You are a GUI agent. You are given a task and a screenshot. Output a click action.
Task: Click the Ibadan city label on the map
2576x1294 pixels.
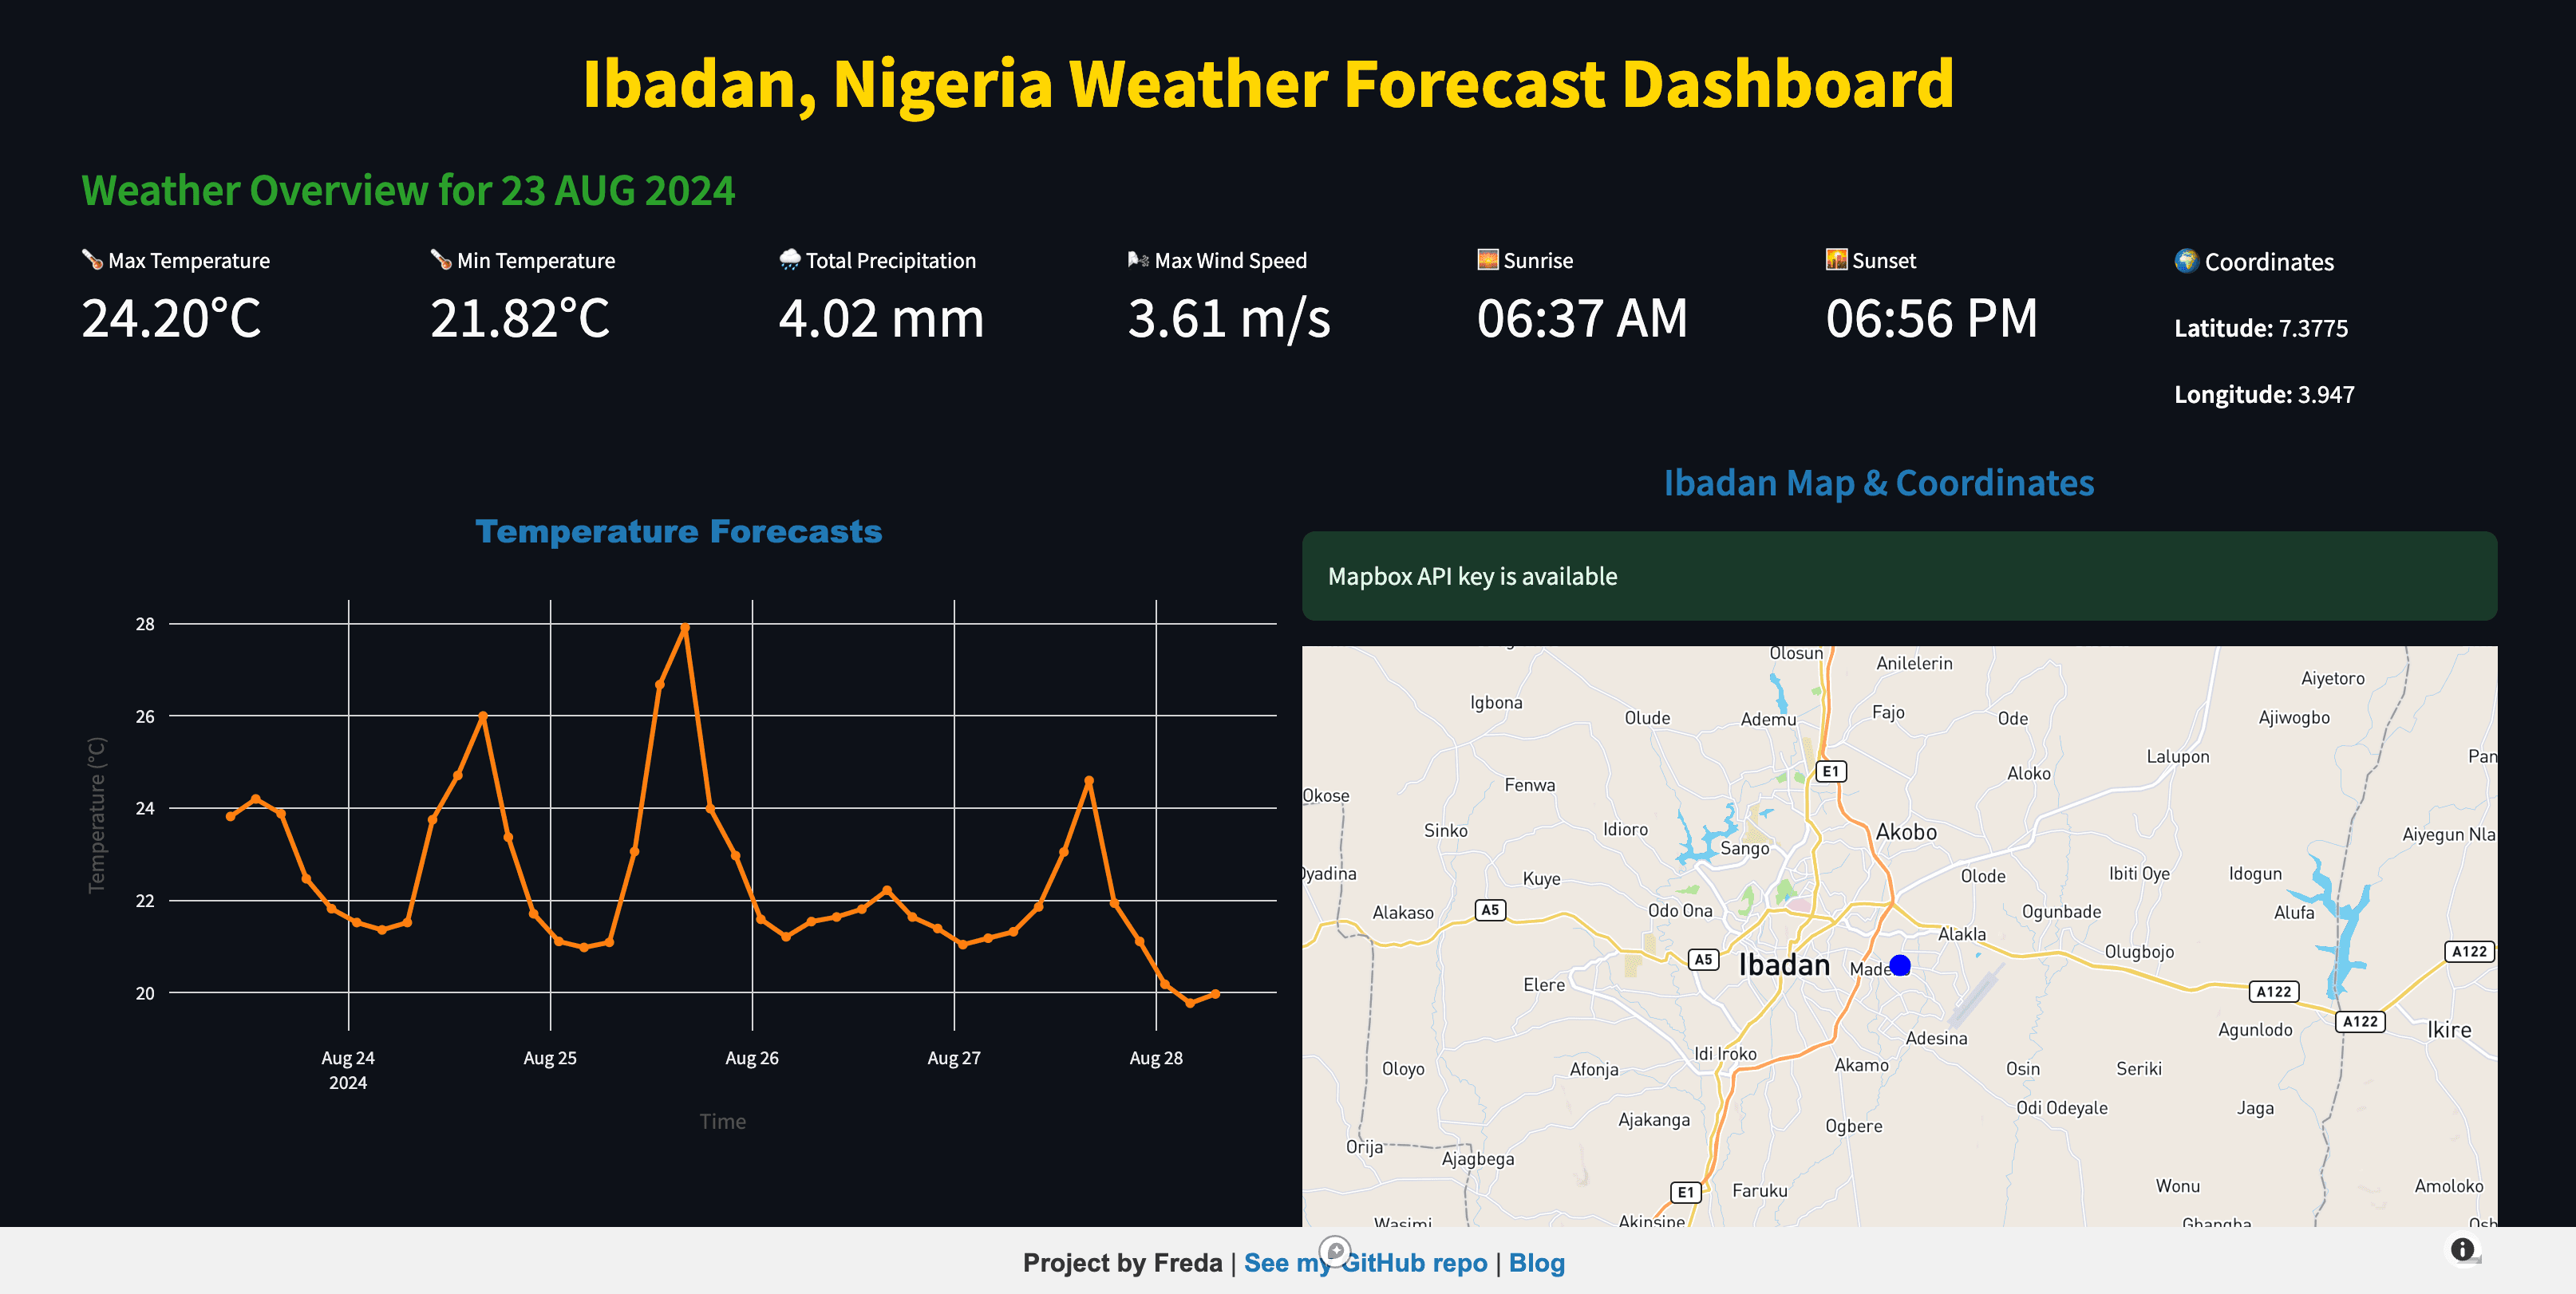point(1784,965)
